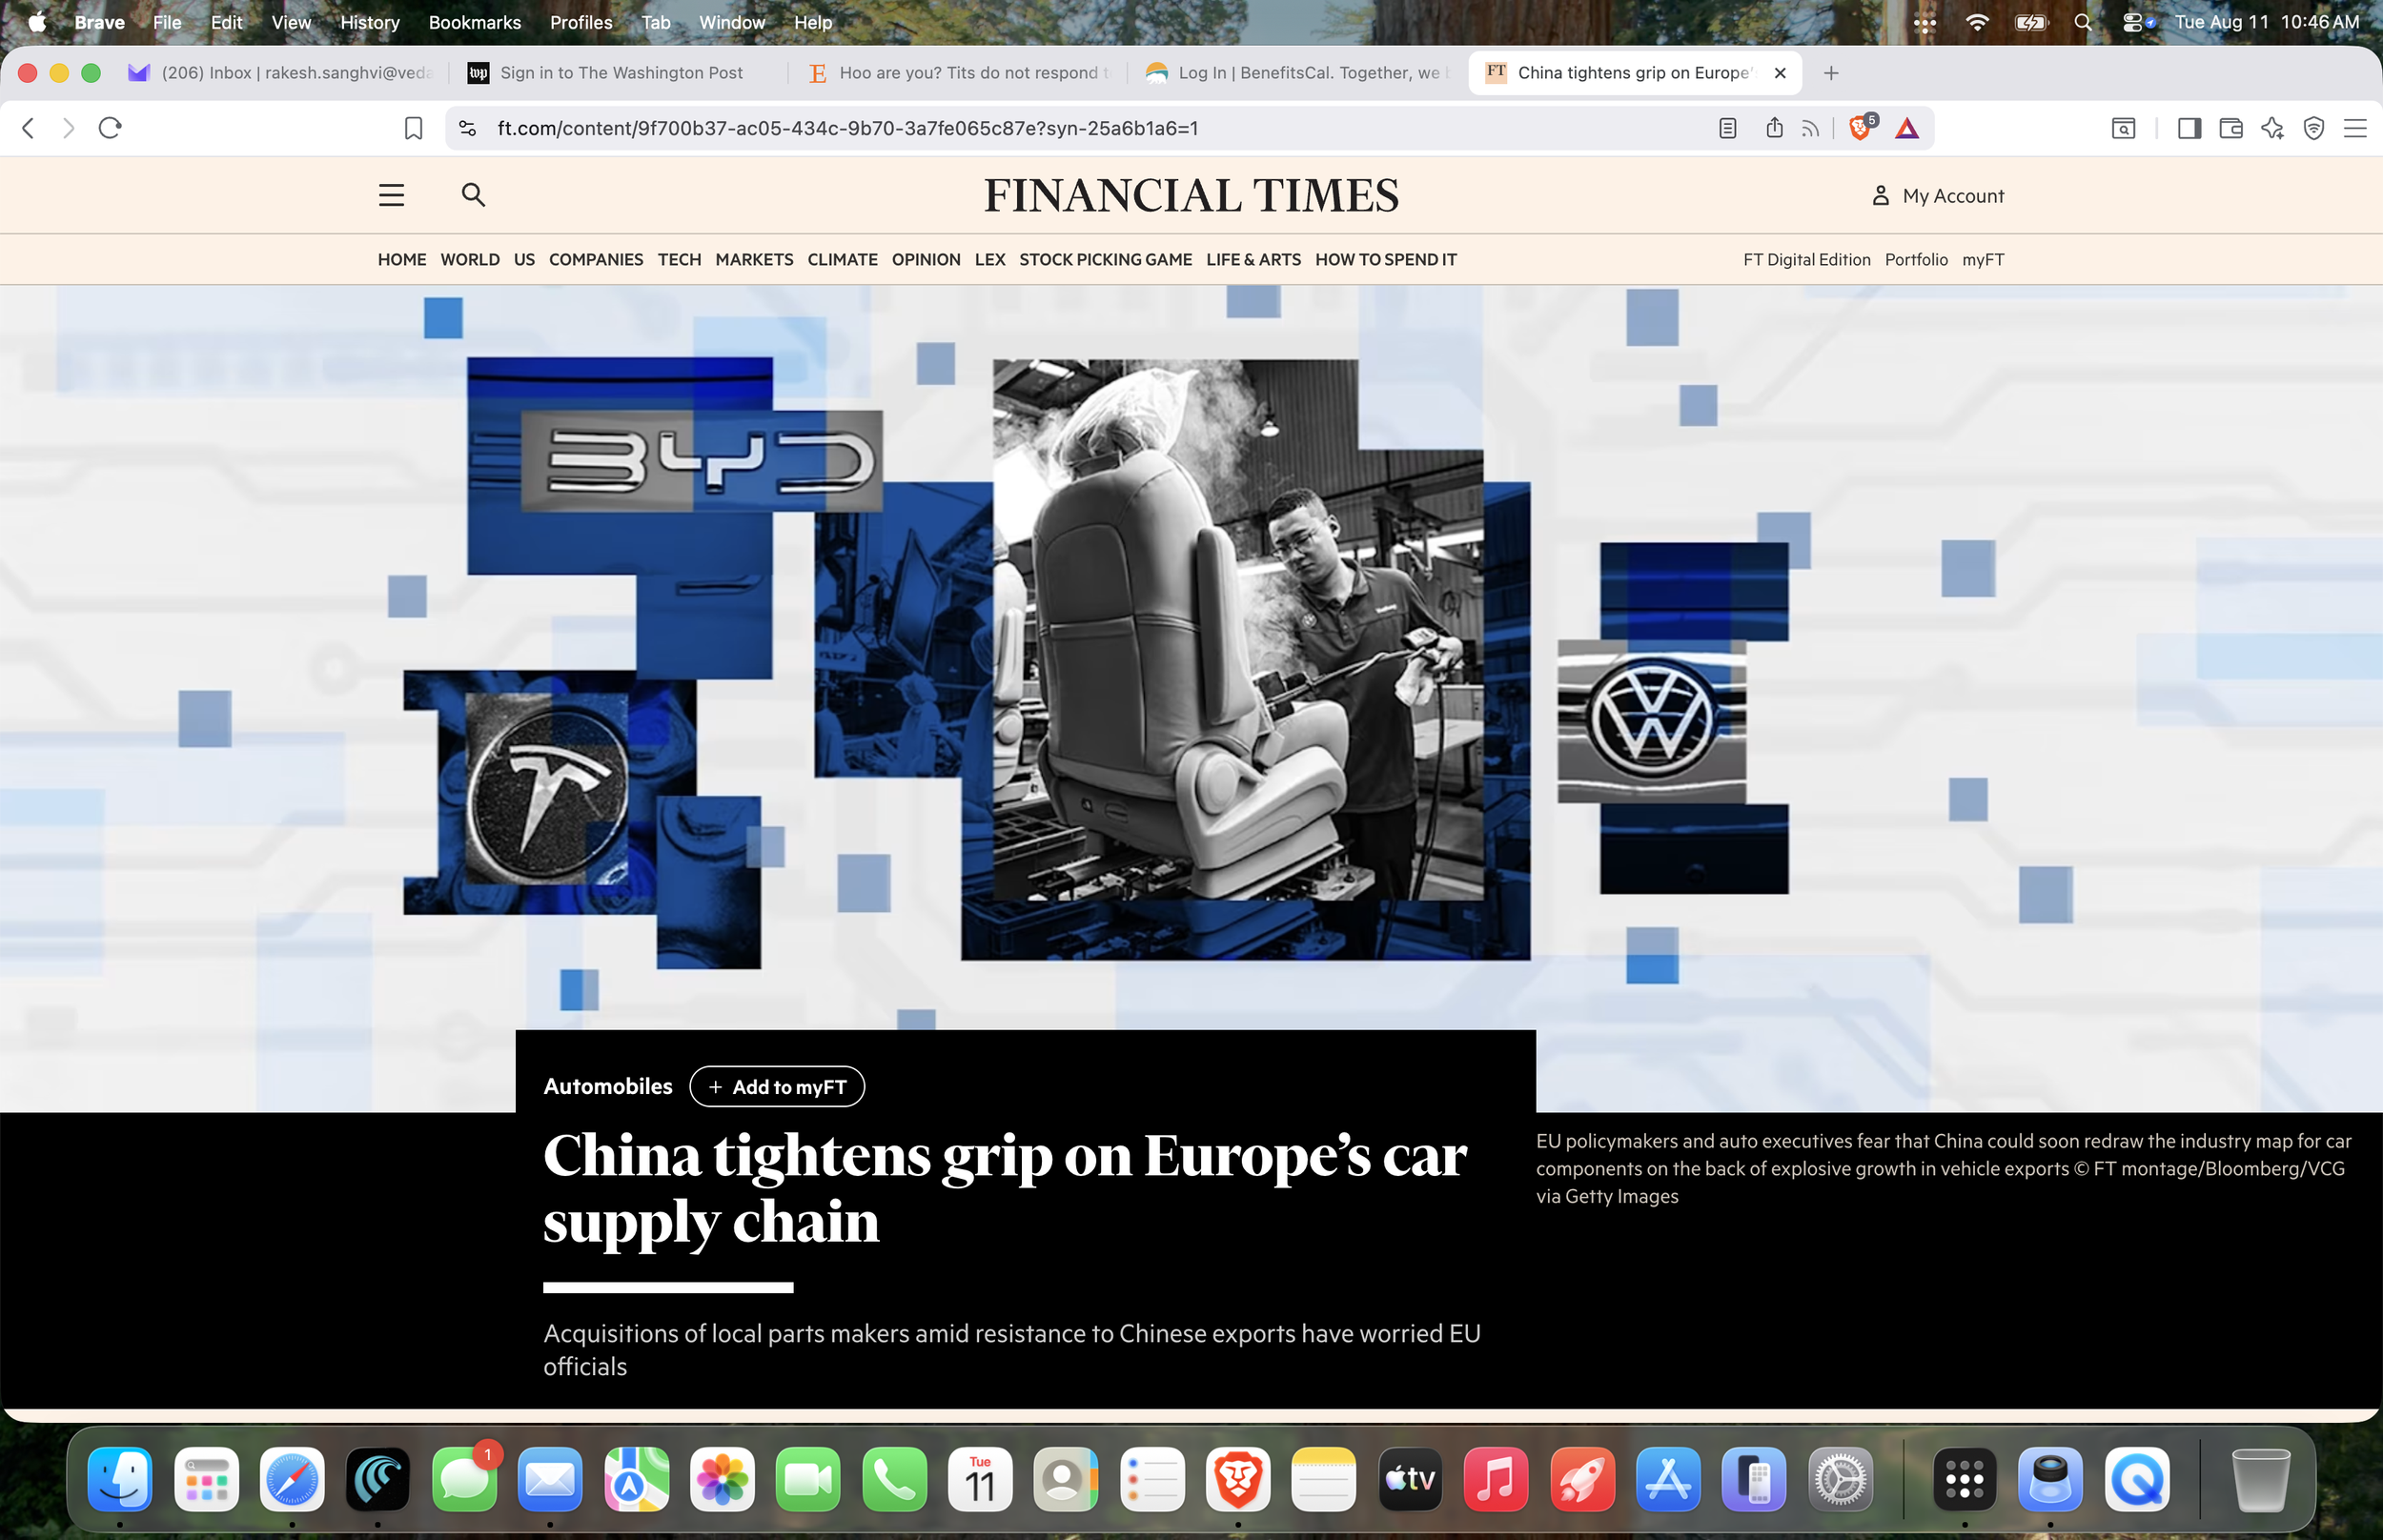Open the LIFE & ARTS section
This screenshot has width=2383, height=1540.
pyautogui.click(x=1253, y=259)
